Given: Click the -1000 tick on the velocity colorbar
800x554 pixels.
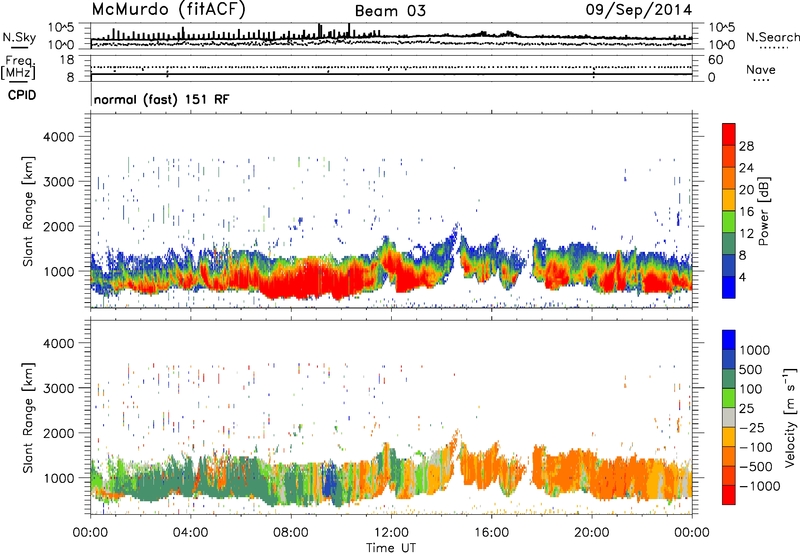Looking at the screenshot, I should 759,486.
